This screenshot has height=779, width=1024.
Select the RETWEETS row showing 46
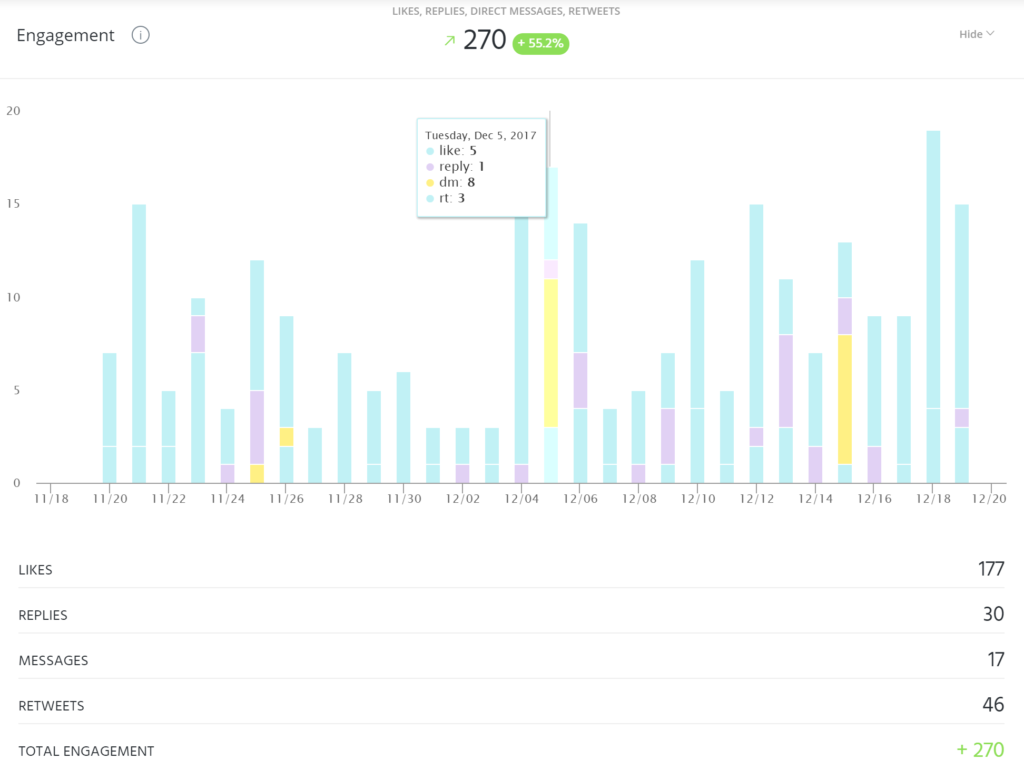point(511,705)
